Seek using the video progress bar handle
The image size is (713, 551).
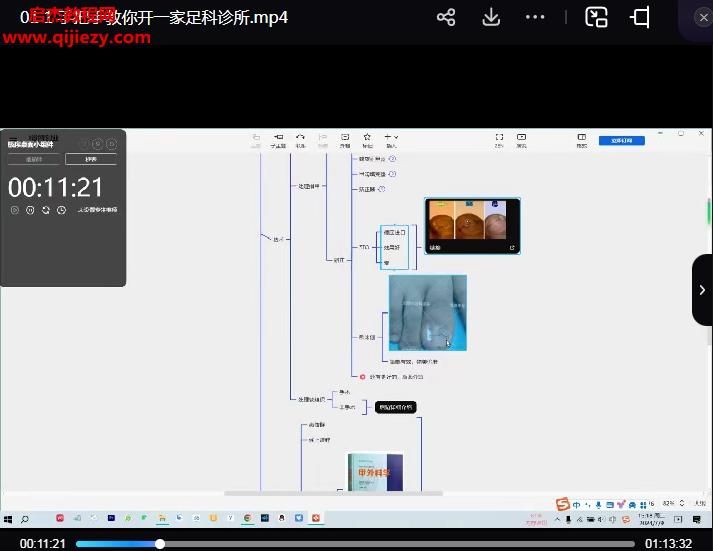tap(160, 544)
